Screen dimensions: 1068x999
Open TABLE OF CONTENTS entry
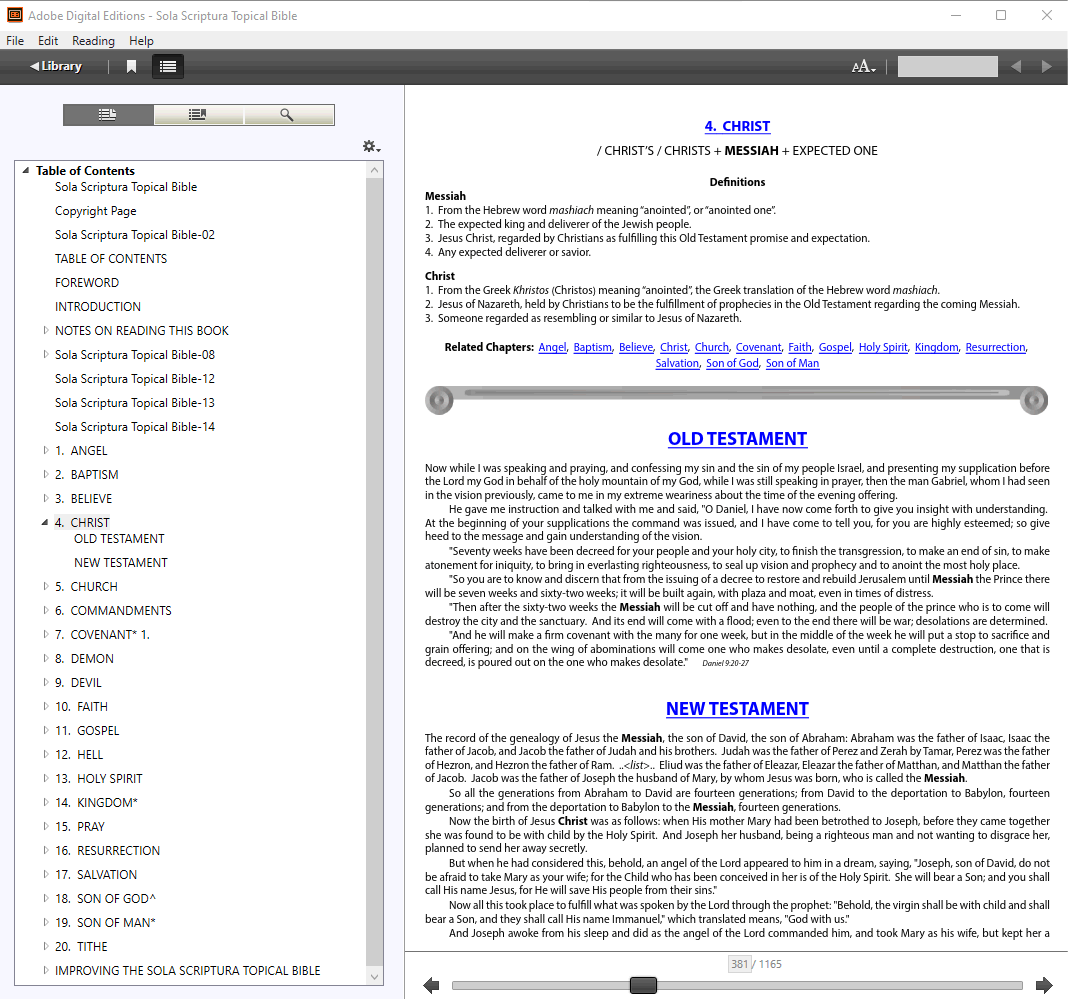click(110, 259)
